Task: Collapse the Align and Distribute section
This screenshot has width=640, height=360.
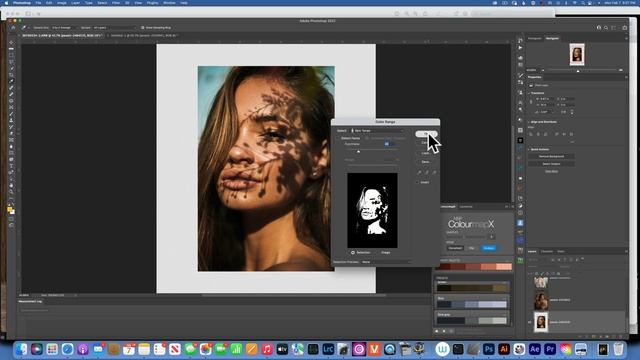Action: [529, 122]
